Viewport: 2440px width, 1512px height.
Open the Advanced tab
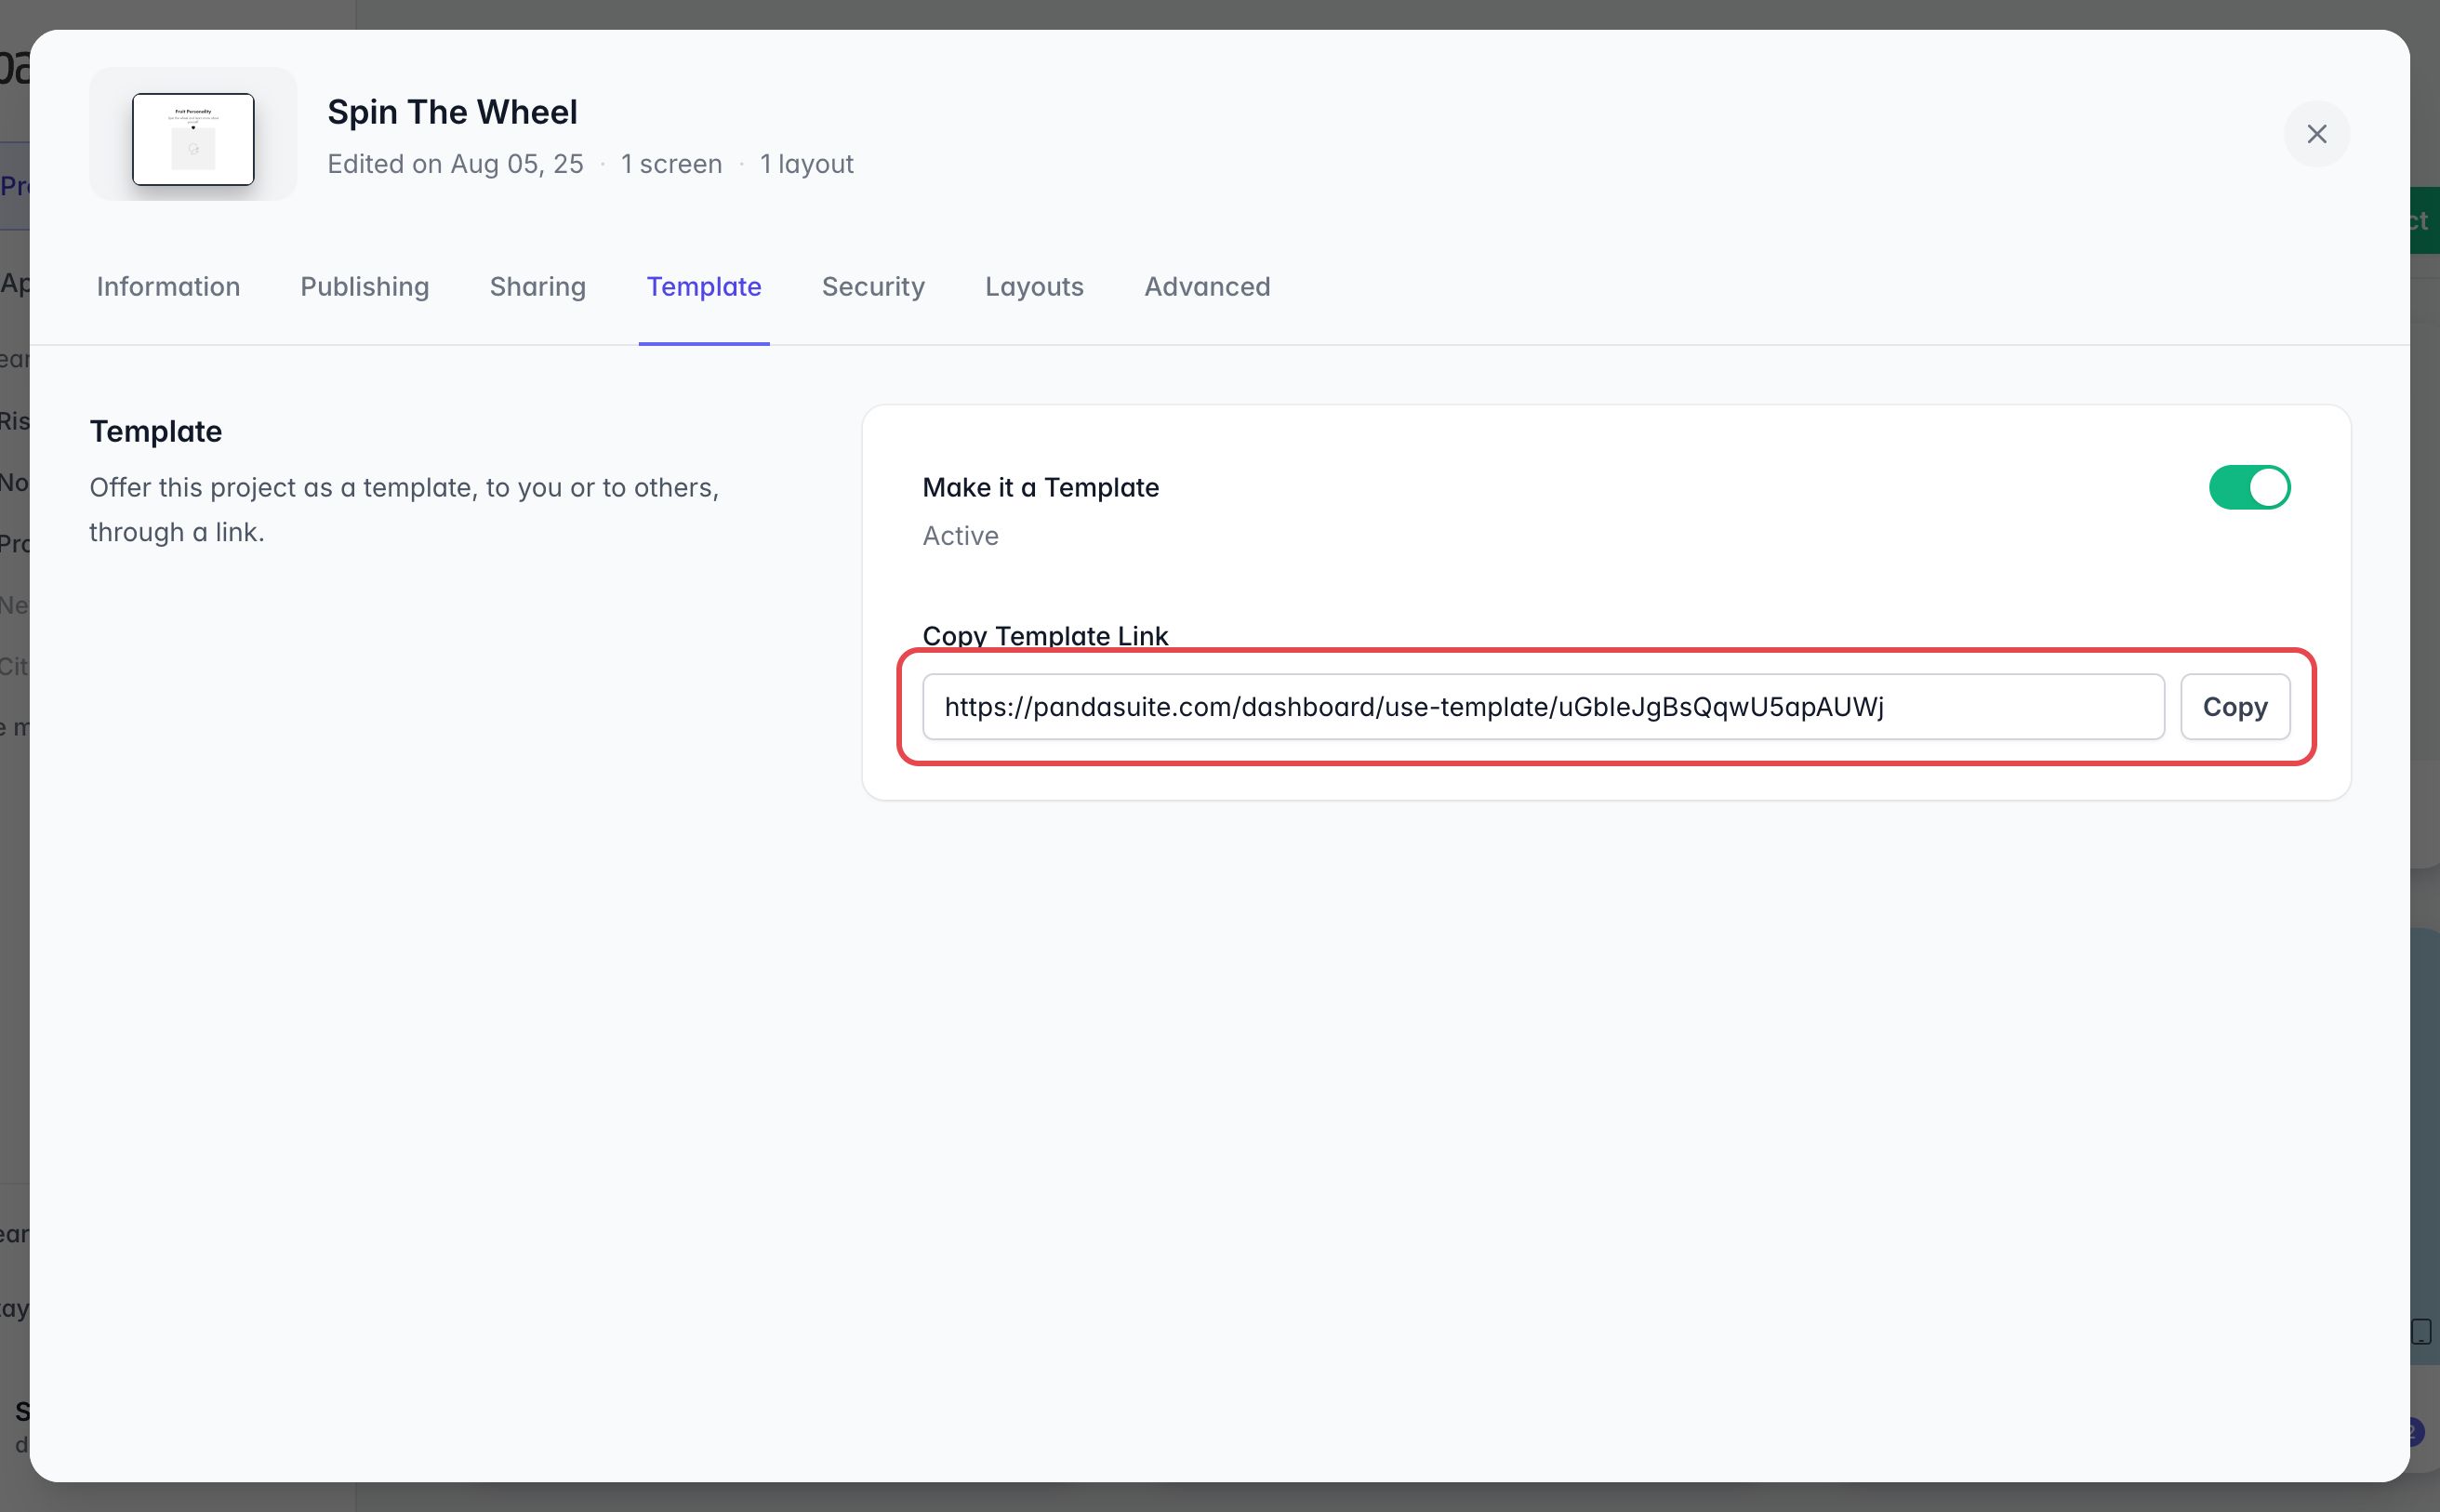tap(1207, 287)
